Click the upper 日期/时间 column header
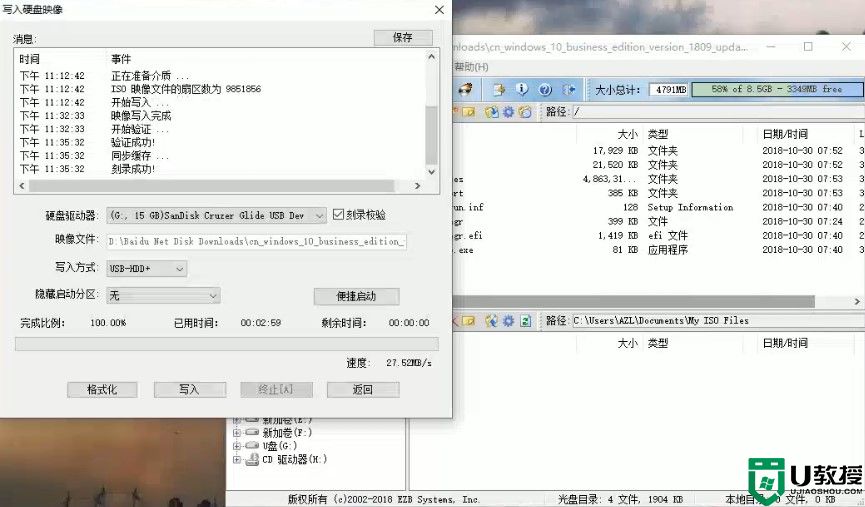 click(x=785, y=134)
